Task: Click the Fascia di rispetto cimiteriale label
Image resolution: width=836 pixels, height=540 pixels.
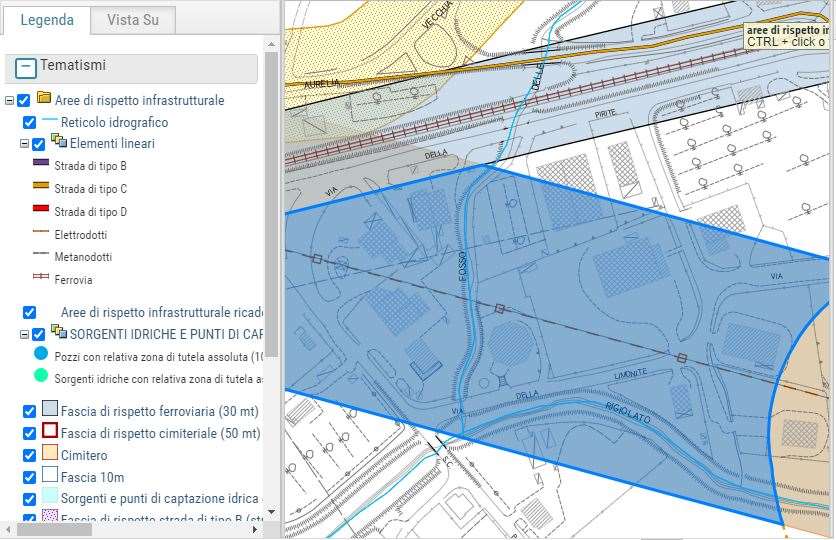Action: click(x=160, y=433)
